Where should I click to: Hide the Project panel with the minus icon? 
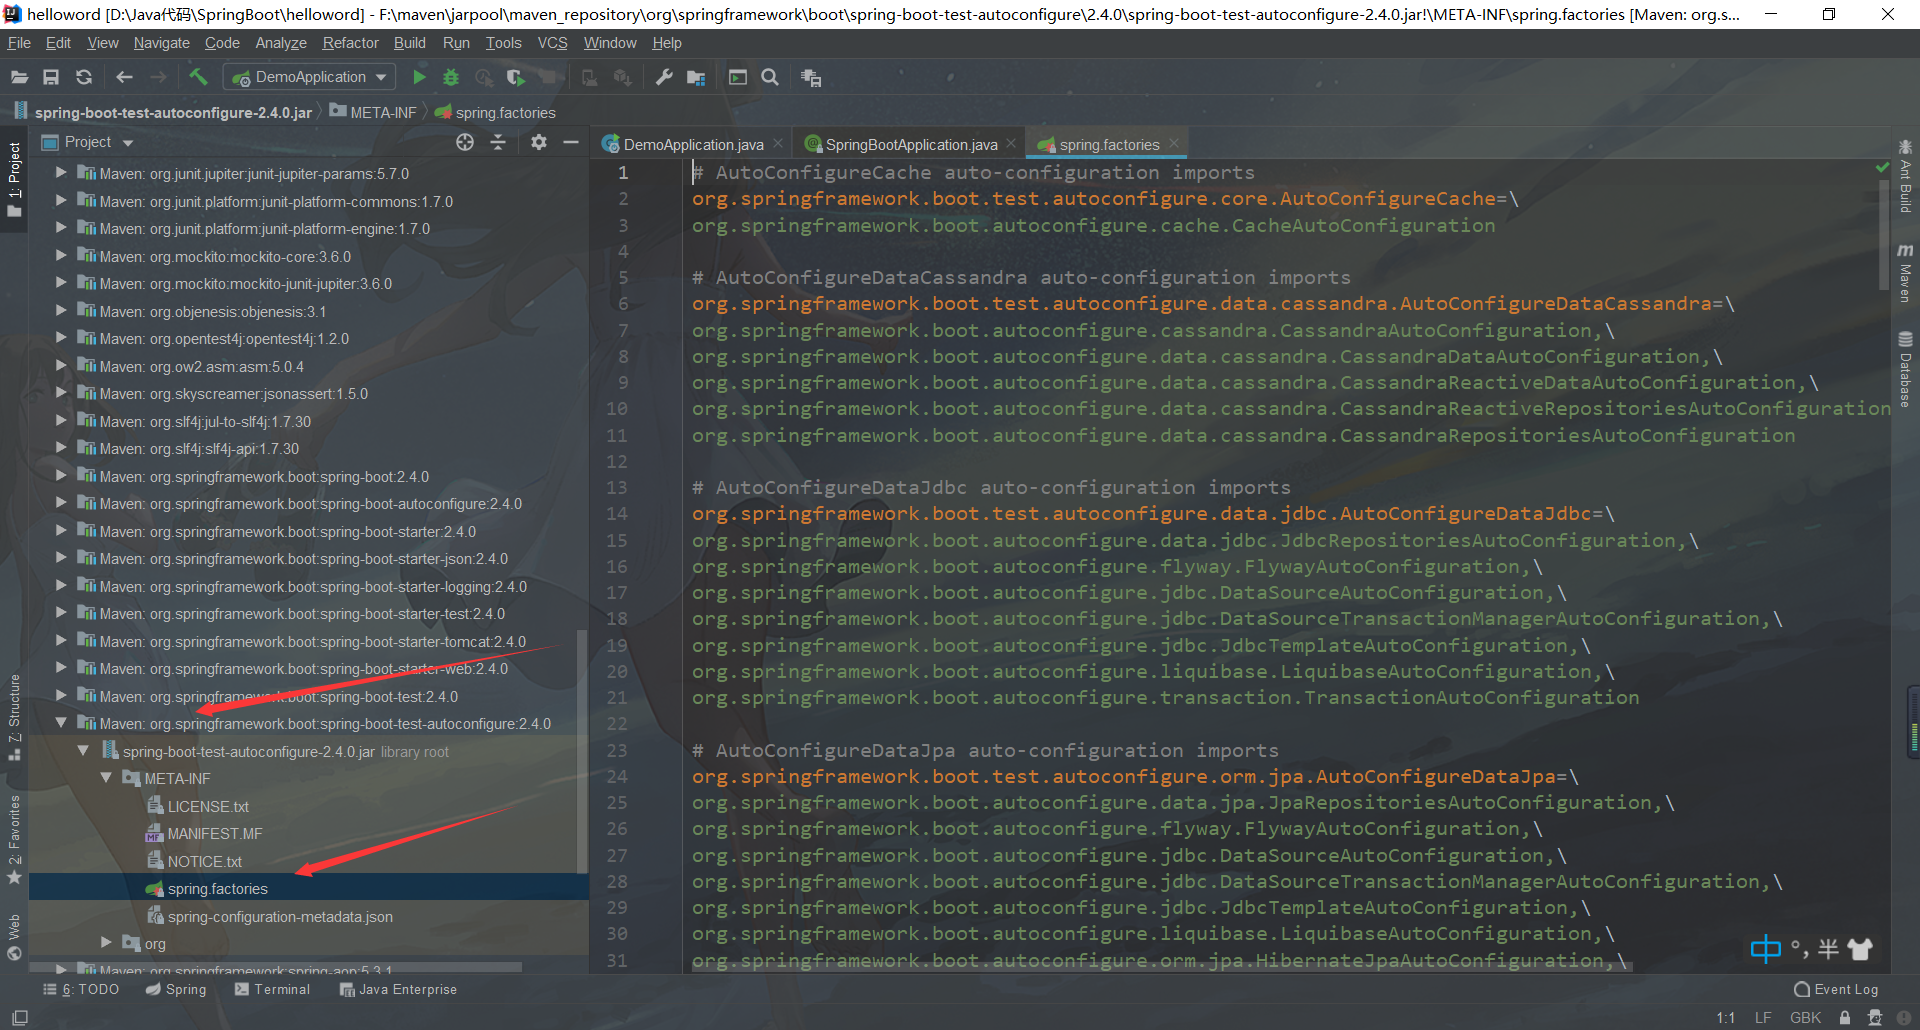tap(571, 142)
